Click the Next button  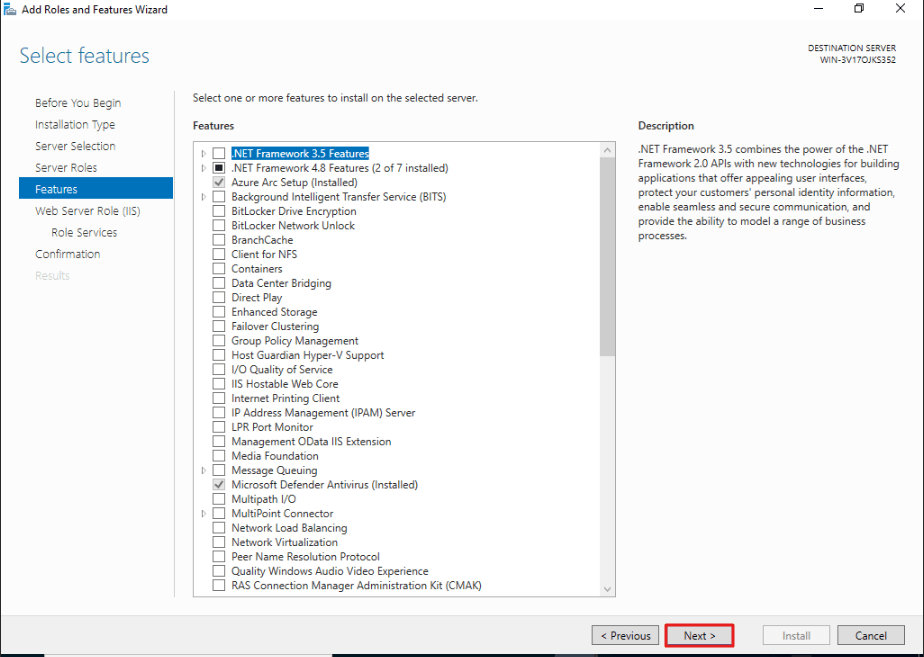click(x=699, y=636)
